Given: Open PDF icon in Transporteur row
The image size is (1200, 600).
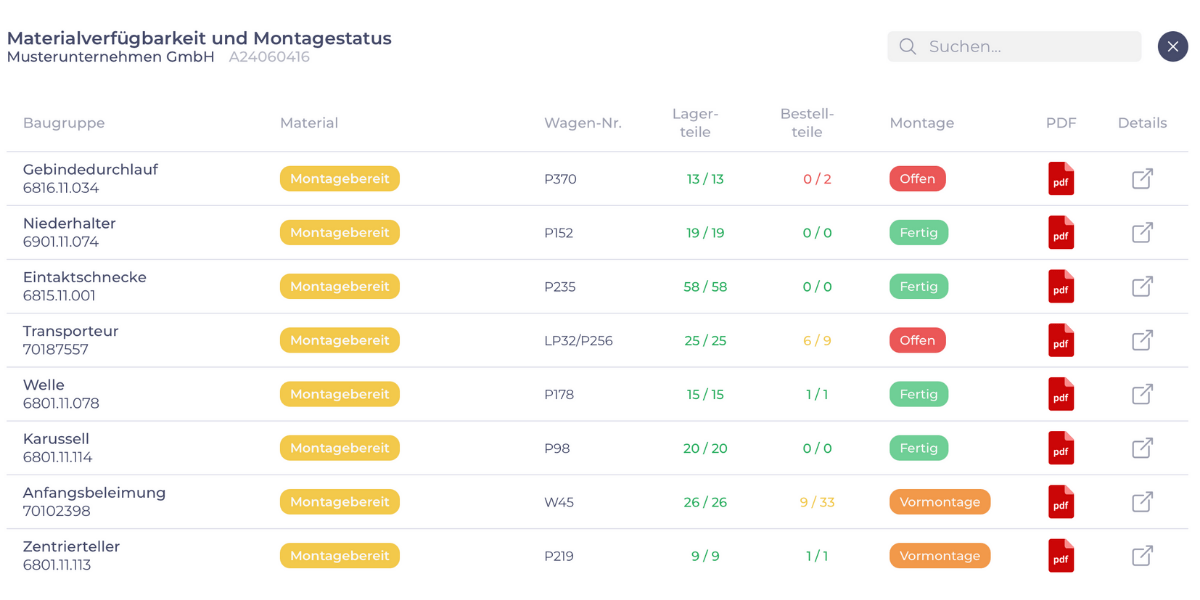Looking at the screenshot, I should (1060, 341).
